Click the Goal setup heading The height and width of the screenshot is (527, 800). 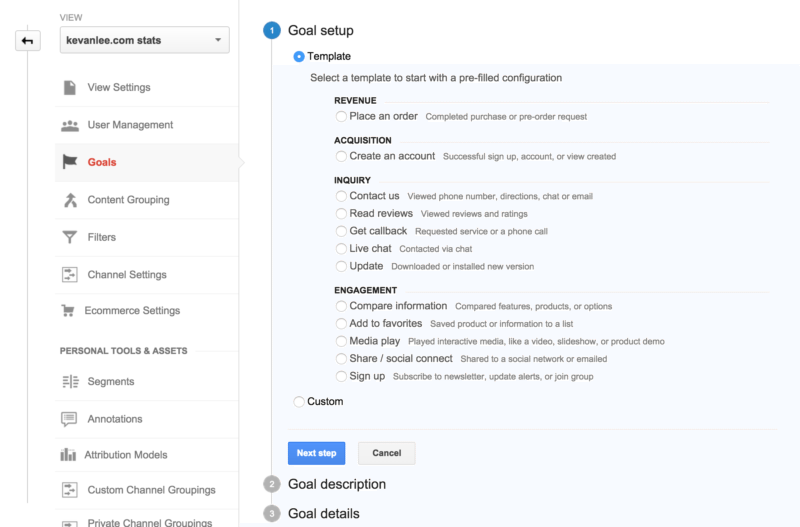click(x=320, y=31)
